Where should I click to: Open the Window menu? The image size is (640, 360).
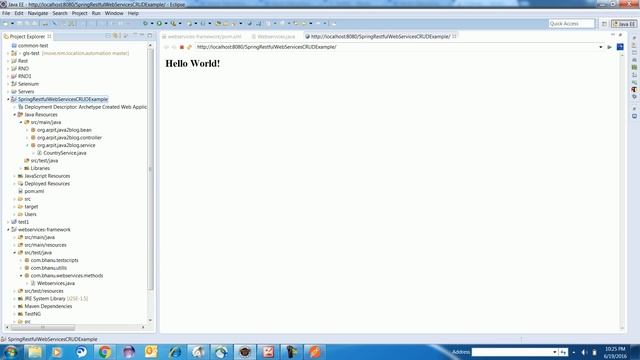pyautogui.click(x=114, y=13)
